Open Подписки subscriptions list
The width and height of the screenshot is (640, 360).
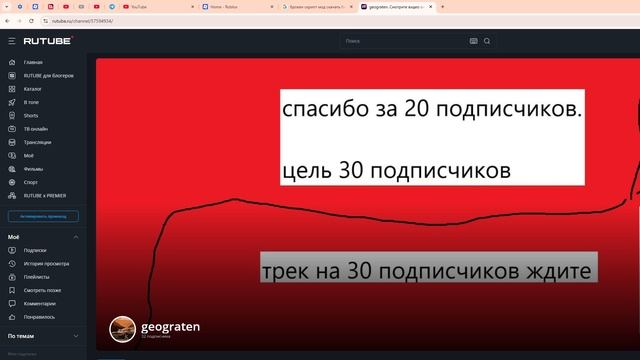[x=35, y=250]
